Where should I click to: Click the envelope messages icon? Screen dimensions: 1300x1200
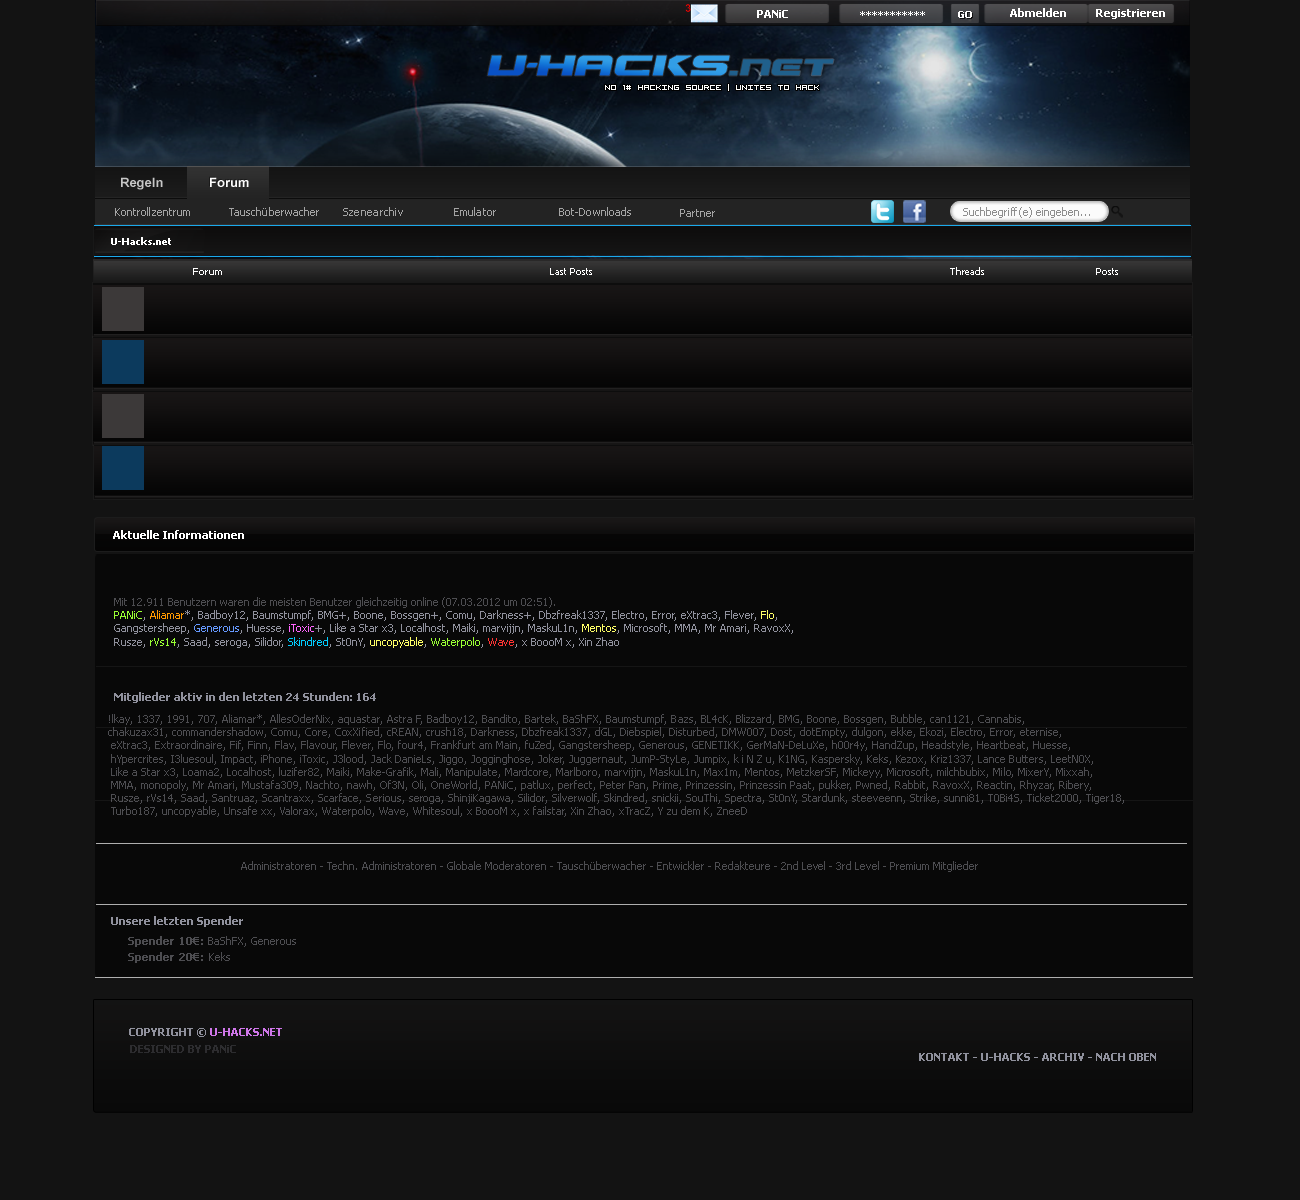(x=704, y=13)
